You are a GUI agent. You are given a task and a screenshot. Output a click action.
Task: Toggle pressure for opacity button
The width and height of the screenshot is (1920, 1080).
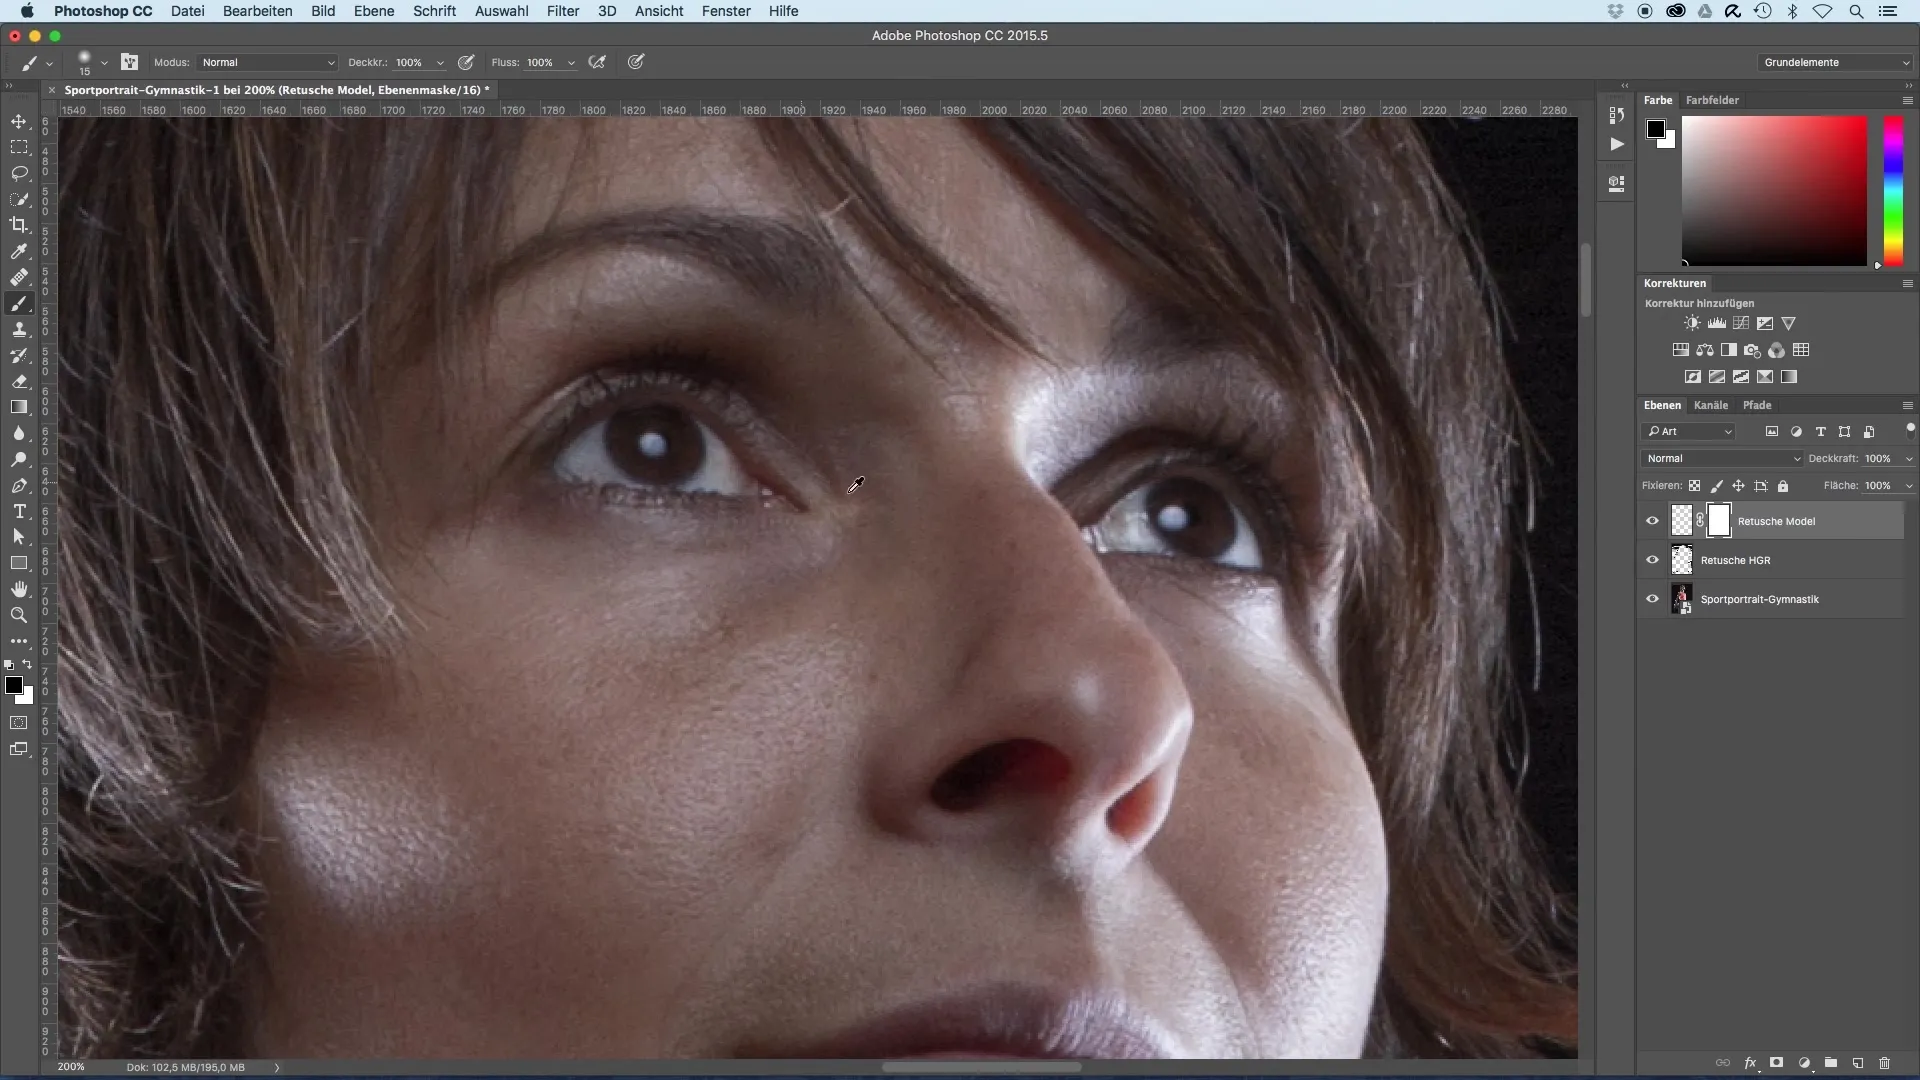[x=466, y=62]
